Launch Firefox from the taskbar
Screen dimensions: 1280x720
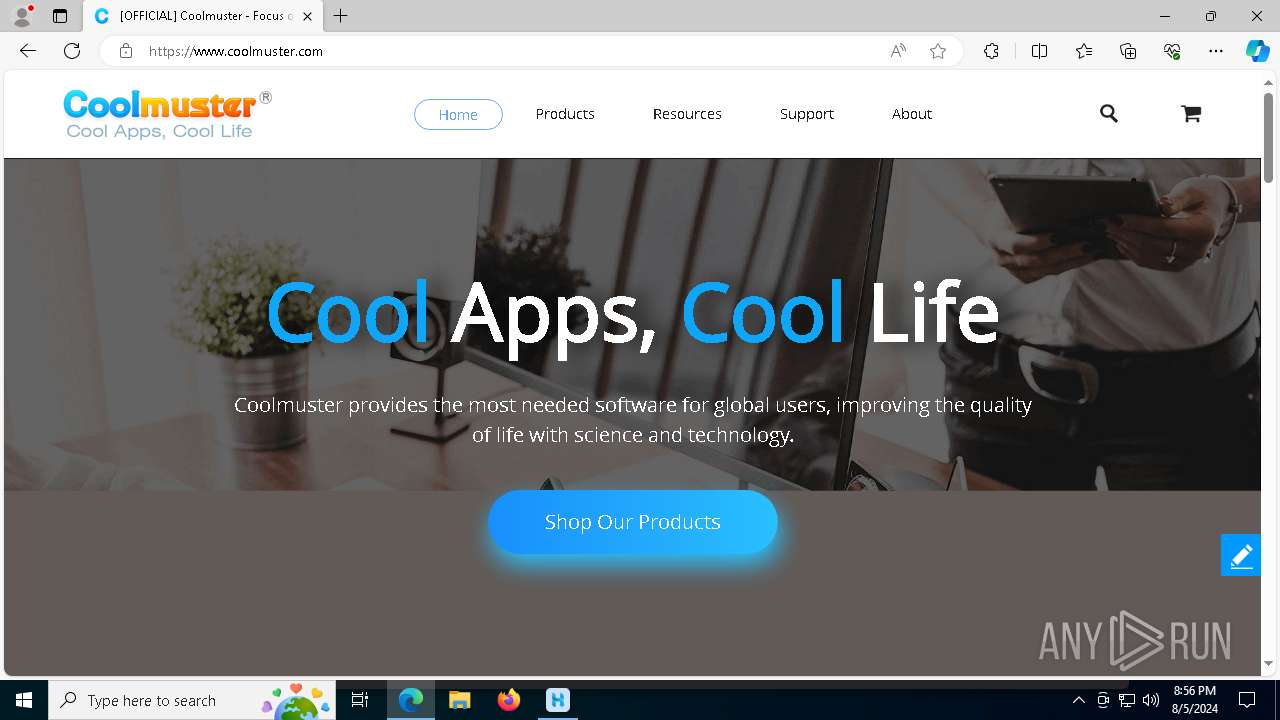[509, 700]
